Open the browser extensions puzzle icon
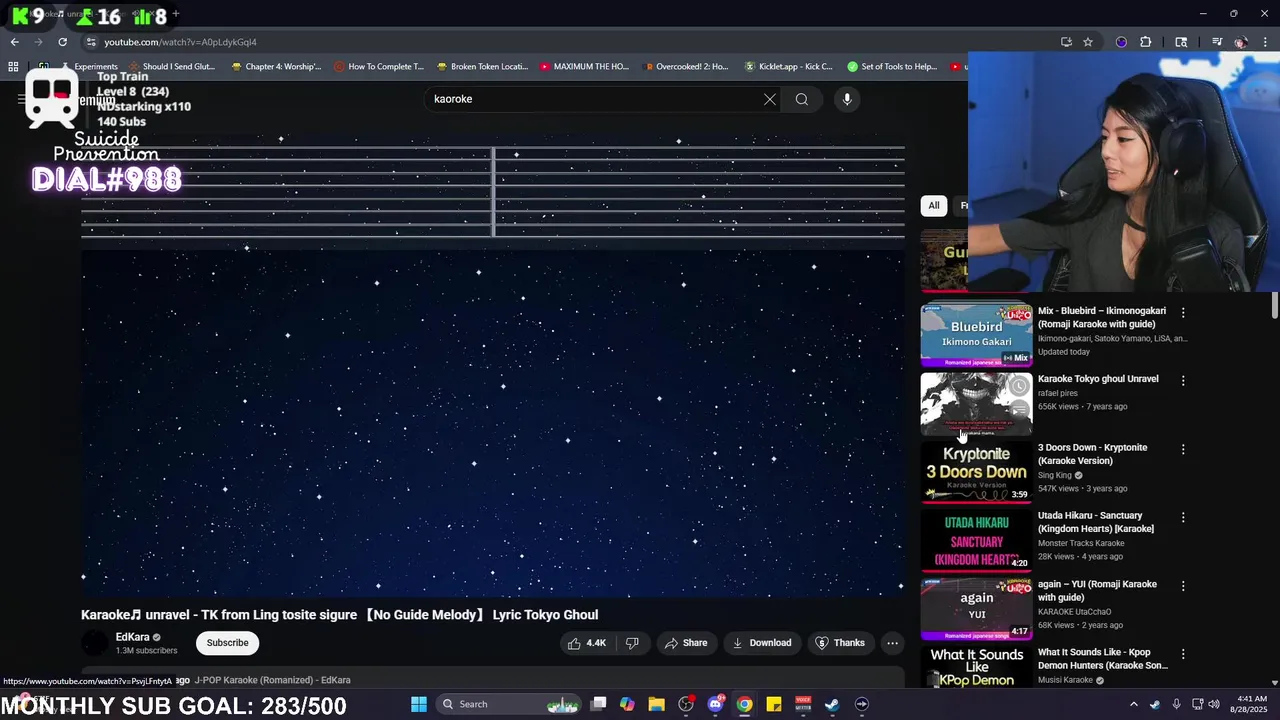The width and height of the screenshot is (1280, 720). coord(1146,42)
